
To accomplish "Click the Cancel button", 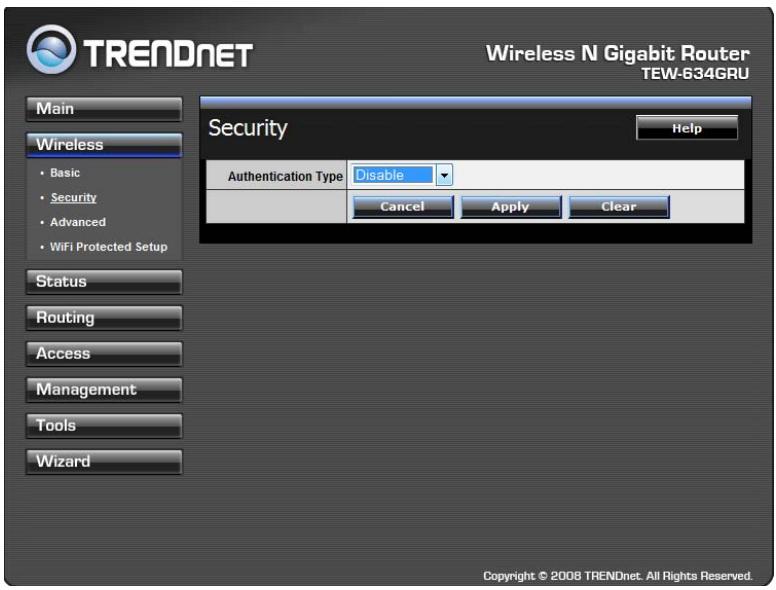I will [x=402, y=207].
